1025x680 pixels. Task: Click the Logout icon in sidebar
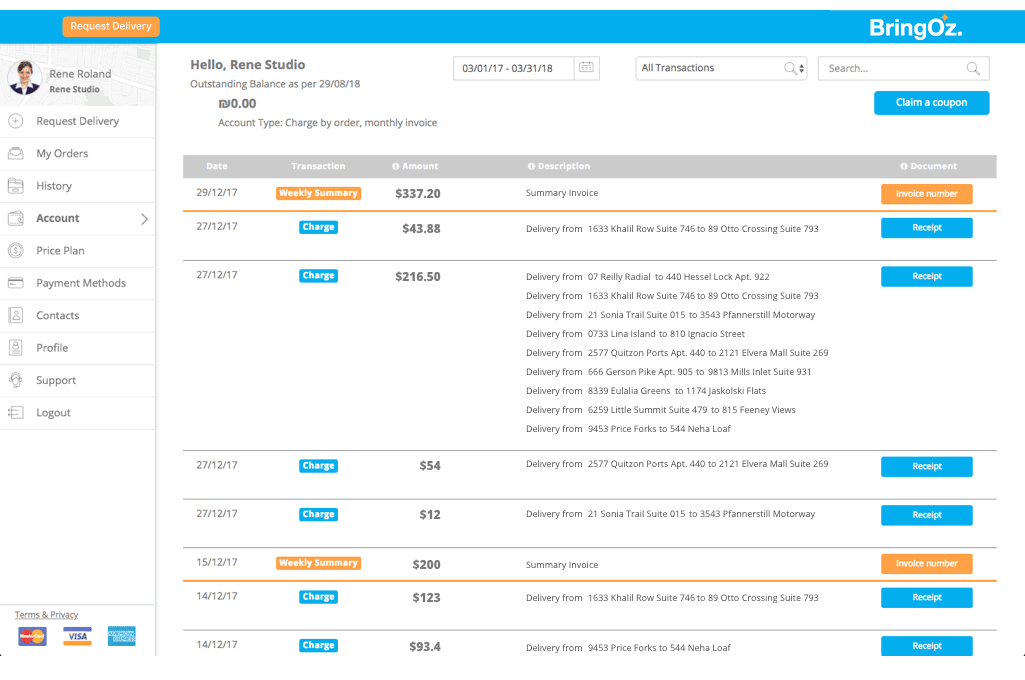16,413
